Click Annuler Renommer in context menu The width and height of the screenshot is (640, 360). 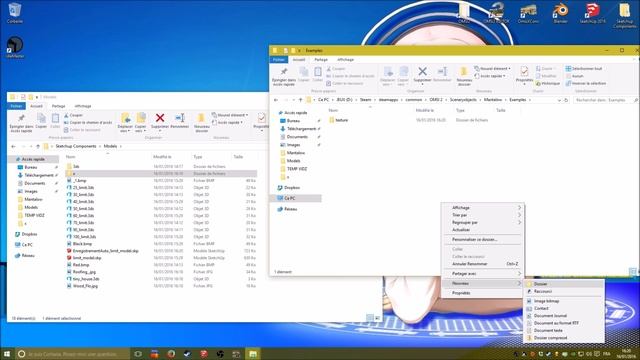pos(482,264)
